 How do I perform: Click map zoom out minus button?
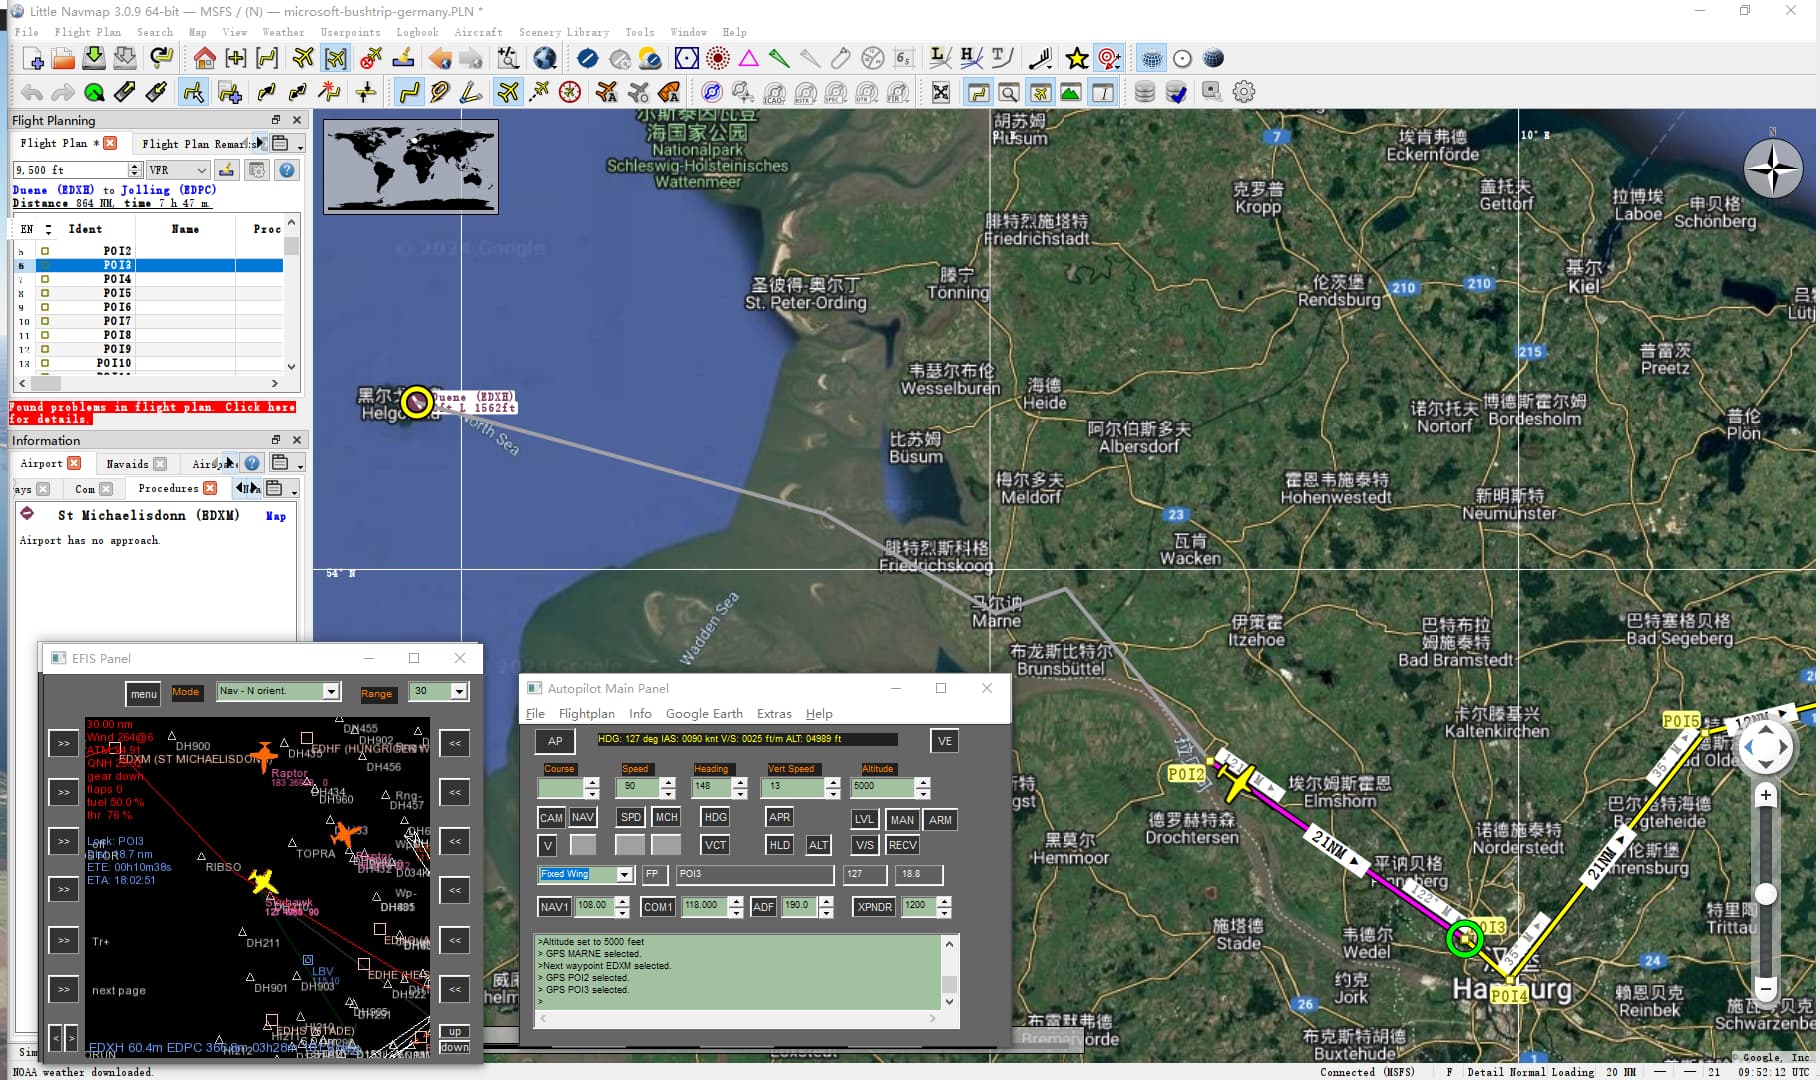pos(1766,989)
